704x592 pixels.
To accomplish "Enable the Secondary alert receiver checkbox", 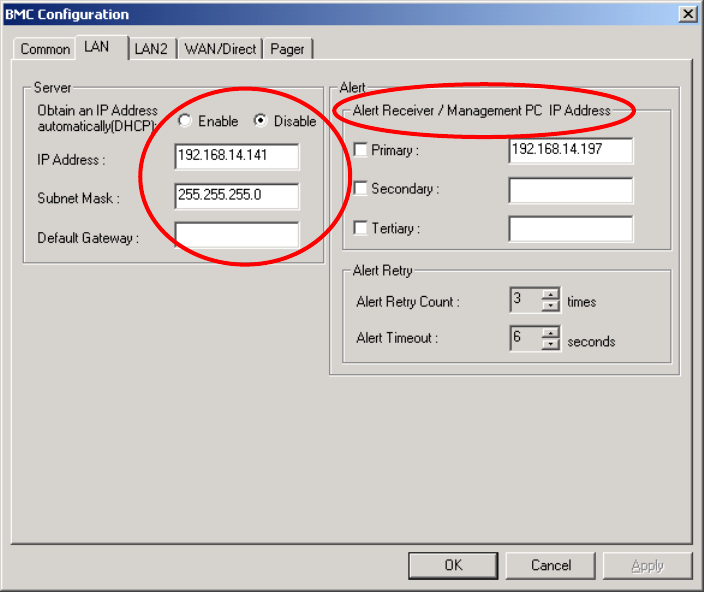I will pyautogui.click(x=361, y=188).
